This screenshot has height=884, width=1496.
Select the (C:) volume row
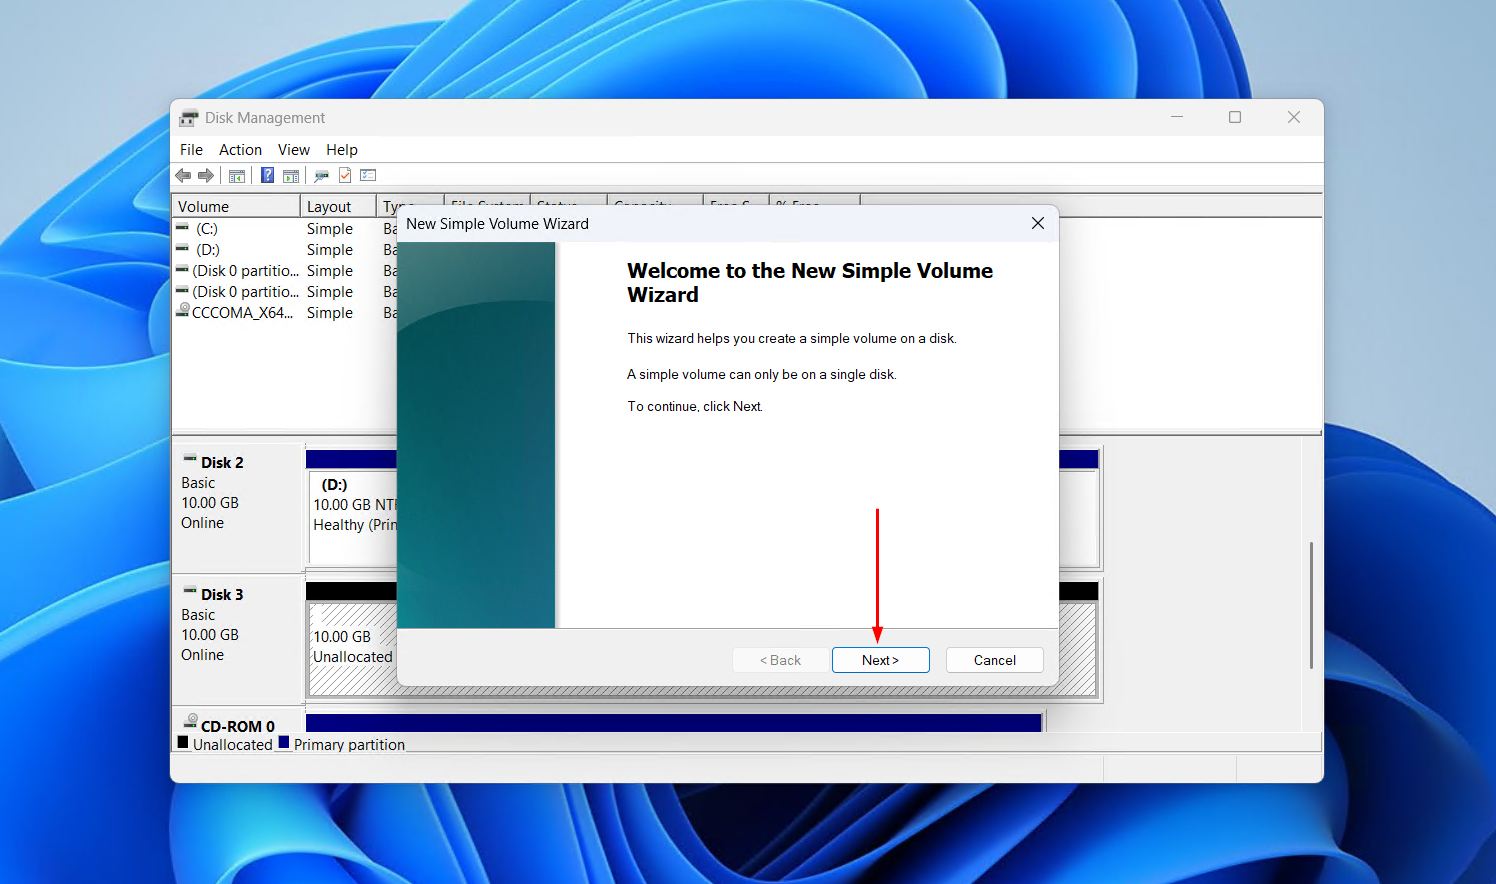[285, 229]
